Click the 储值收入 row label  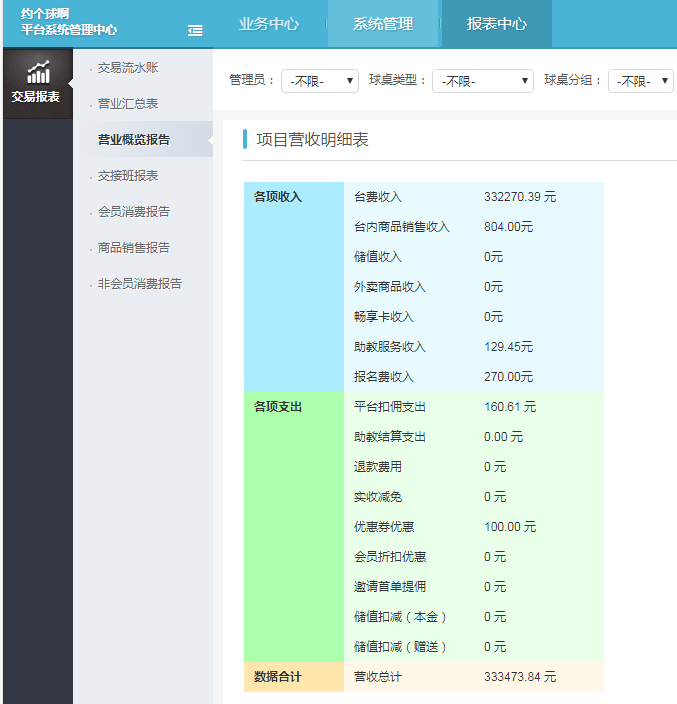pos(378,257)
